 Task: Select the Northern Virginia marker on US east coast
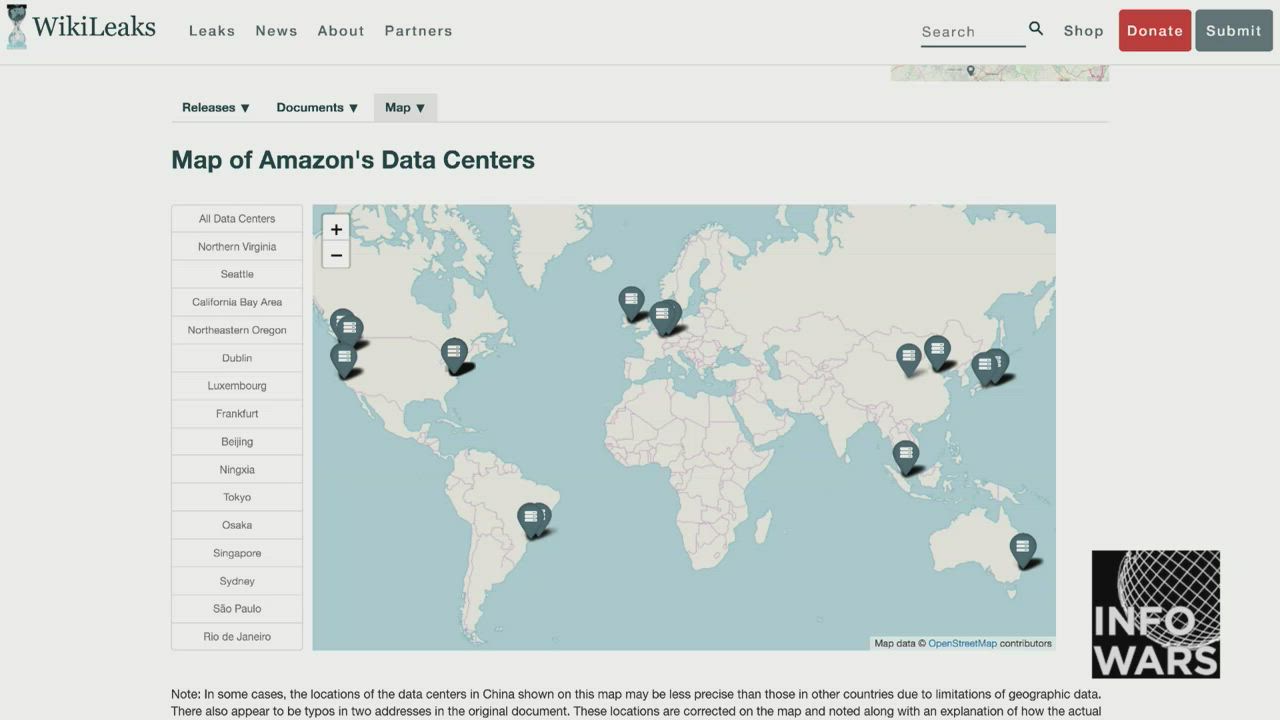point(454,353)
